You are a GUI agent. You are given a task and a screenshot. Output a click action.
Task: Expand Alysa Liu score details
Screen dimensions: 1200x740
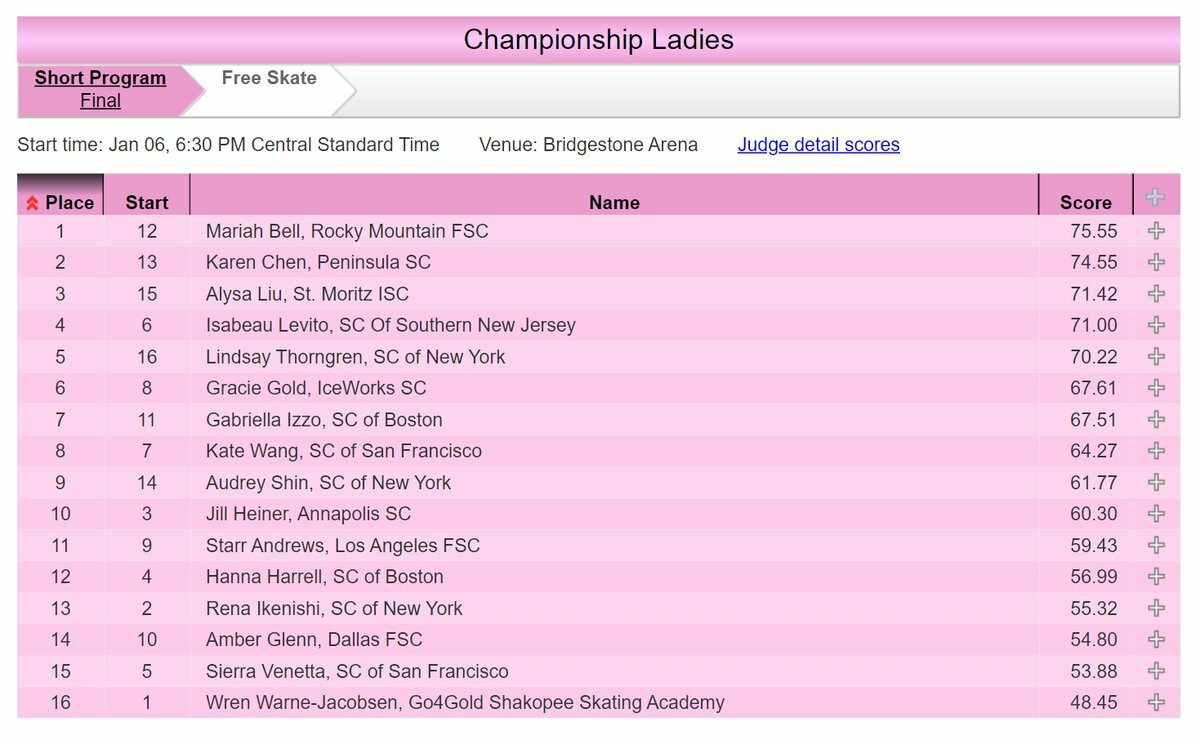(1156, 294)
